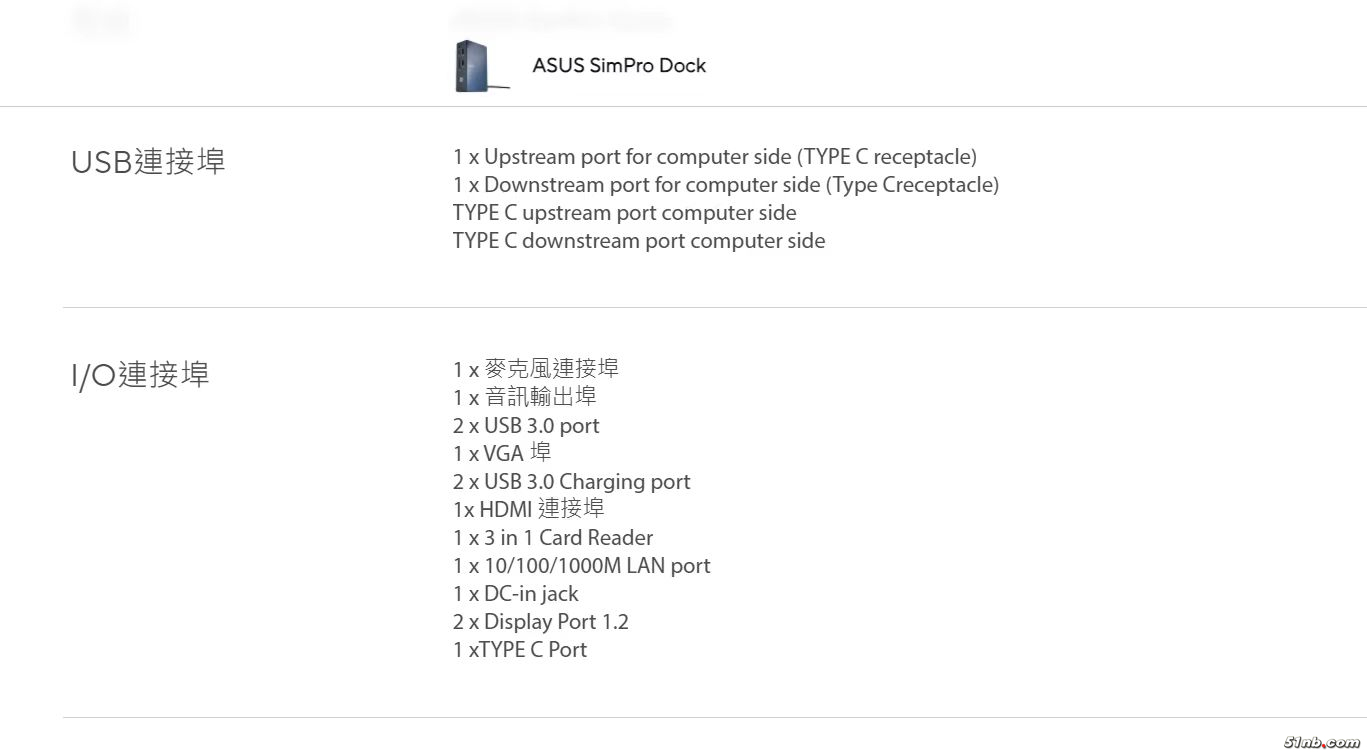This screenshot has height=755, width=1367.
Task: Click the 1x HDMI 連接埠 entry
Action: click(528, 510)
